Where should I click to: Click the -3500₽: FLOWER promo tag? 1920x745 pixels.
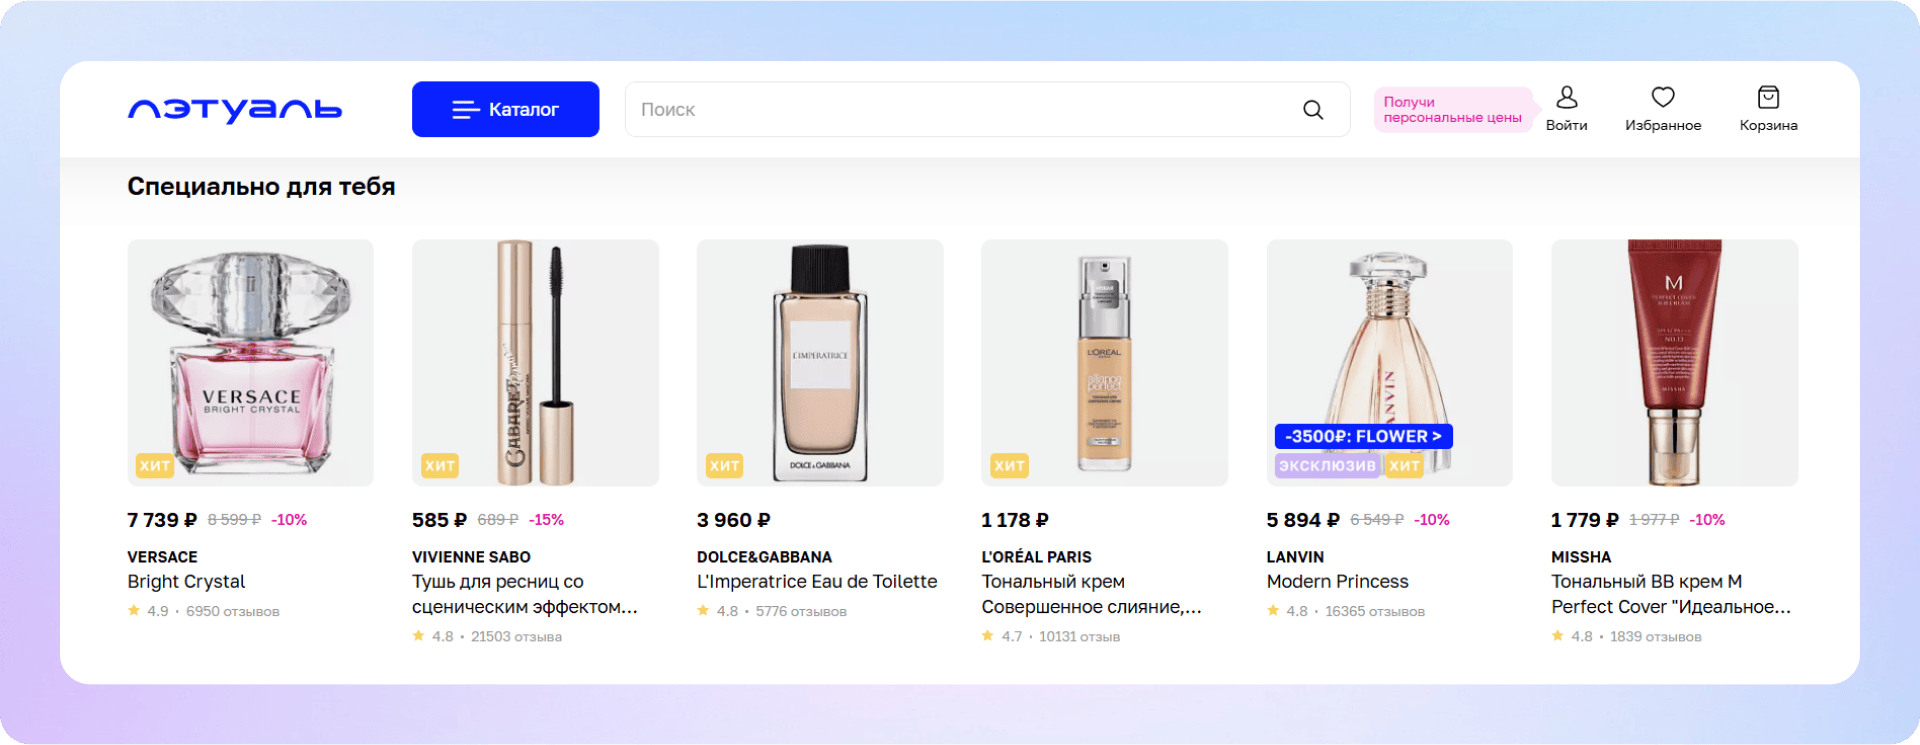[x=1362, y=436]
